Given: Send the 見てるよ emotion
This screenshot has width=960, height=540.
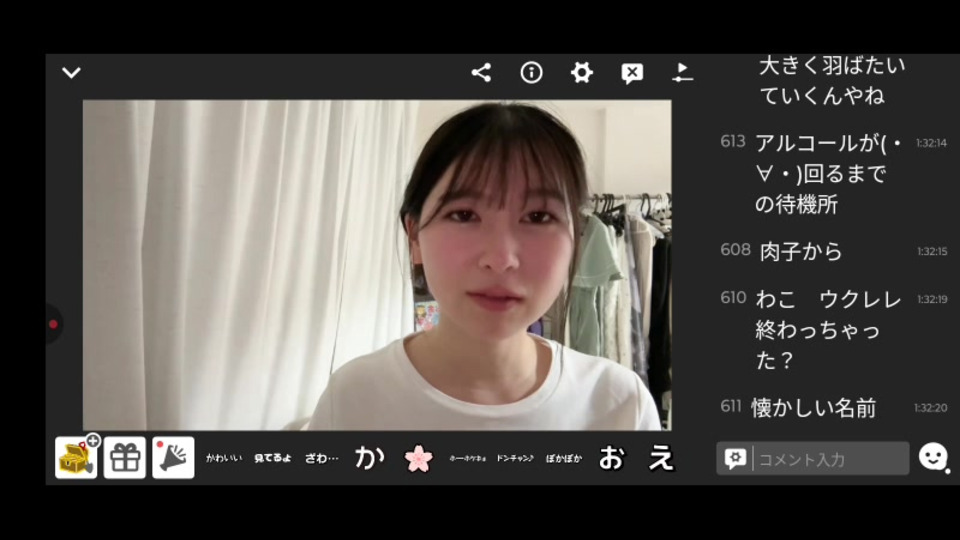Looking at the screenshot, I should [x=272, y=458].
